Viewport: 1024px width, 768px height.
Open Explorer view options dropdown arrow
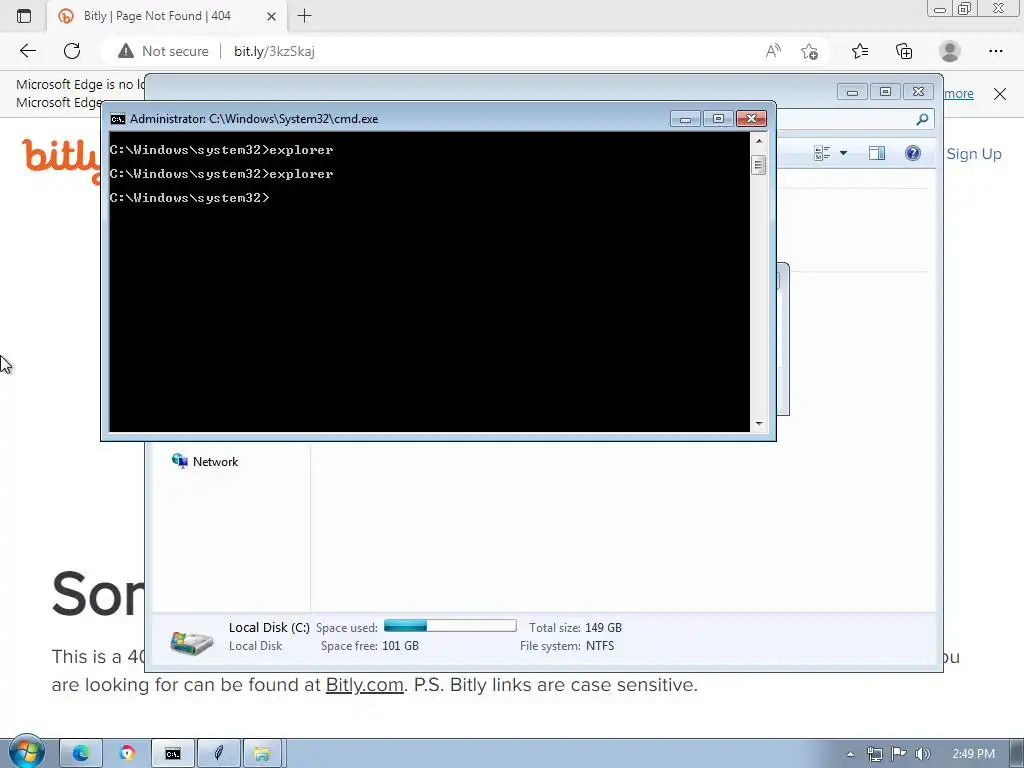pyautogui.click(x=843, y=153)
